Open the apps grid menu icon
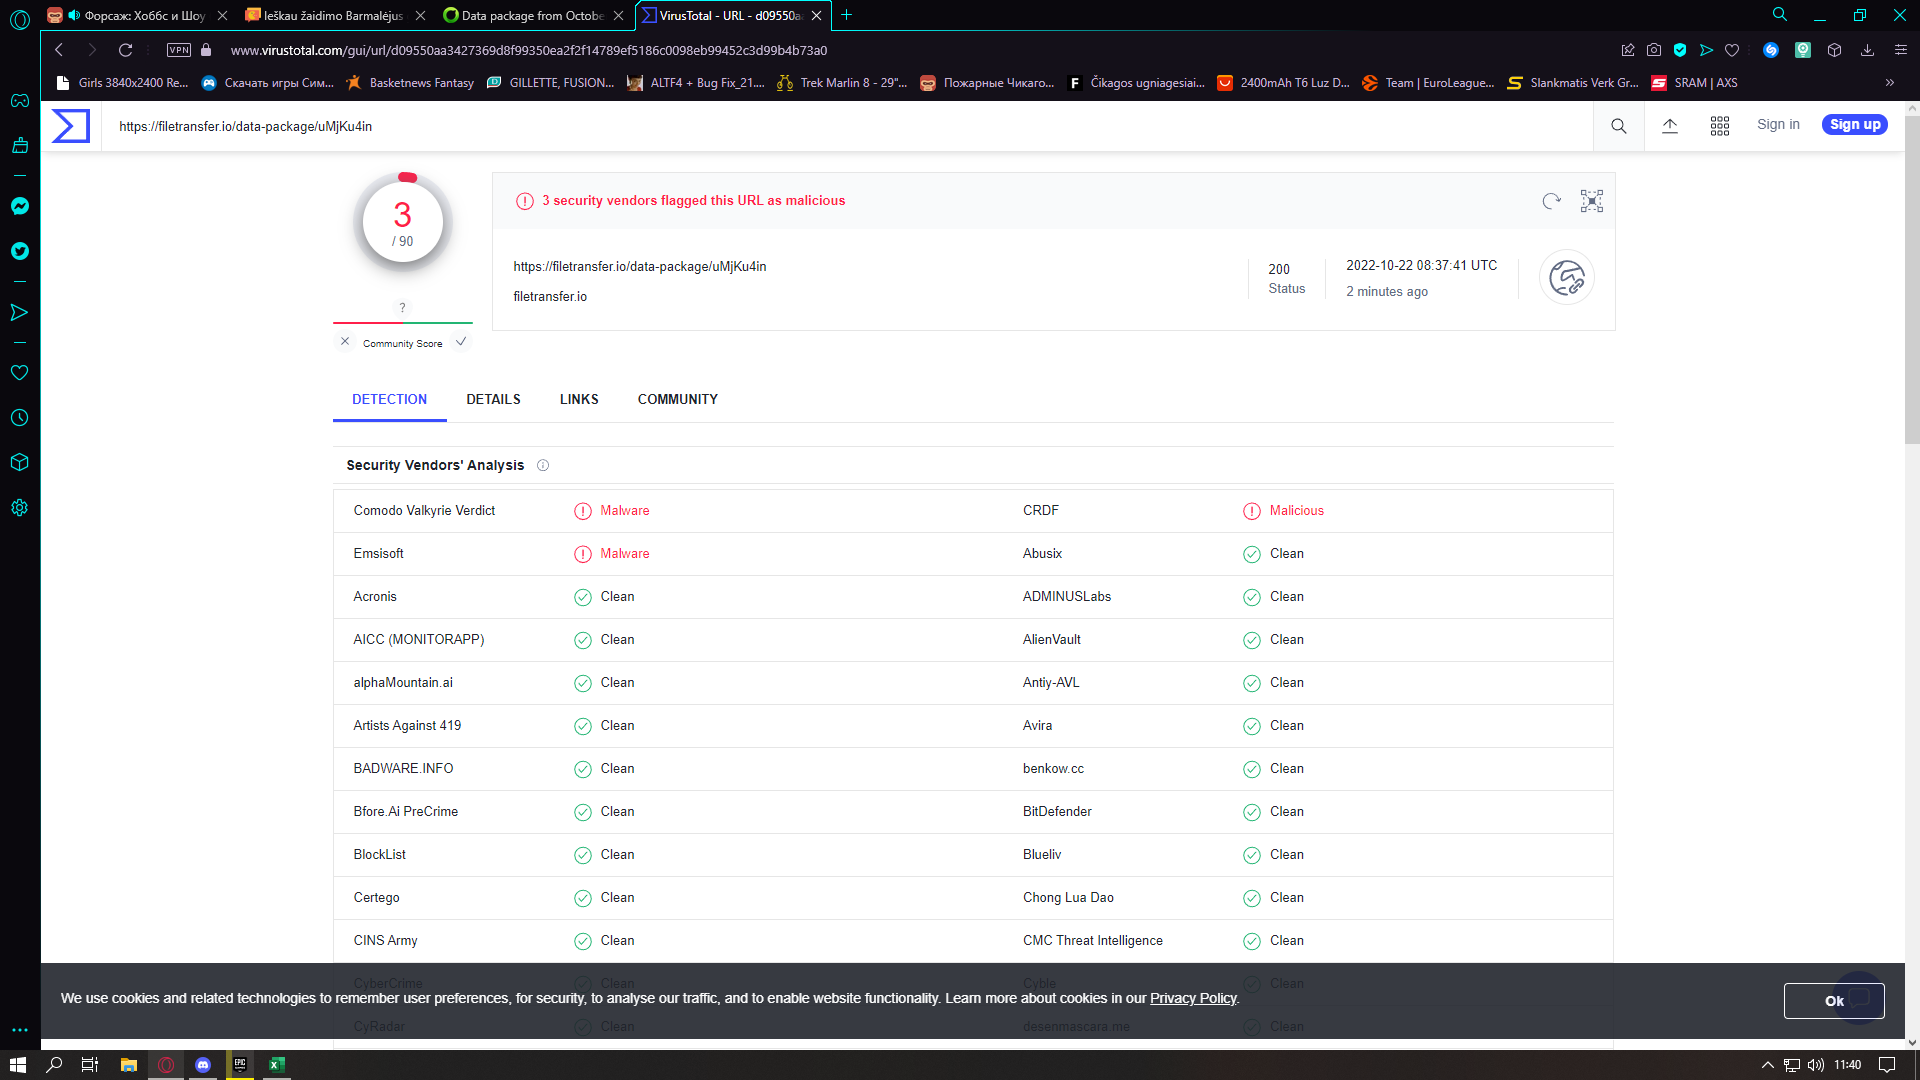1920x1080 pixels. click(x=1720, y=126)
